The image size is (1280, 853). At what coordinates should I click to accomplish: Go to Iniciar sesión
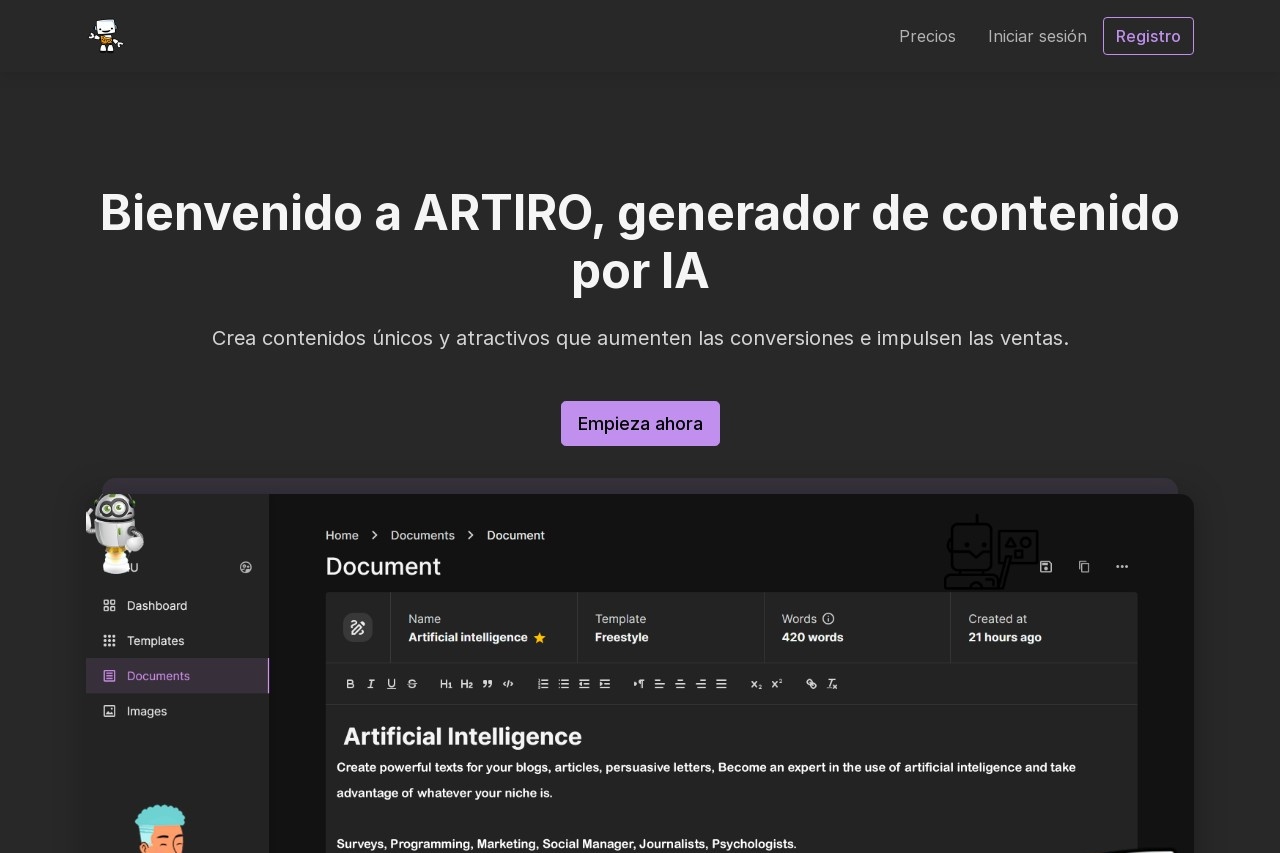[x=1037, y=36]
